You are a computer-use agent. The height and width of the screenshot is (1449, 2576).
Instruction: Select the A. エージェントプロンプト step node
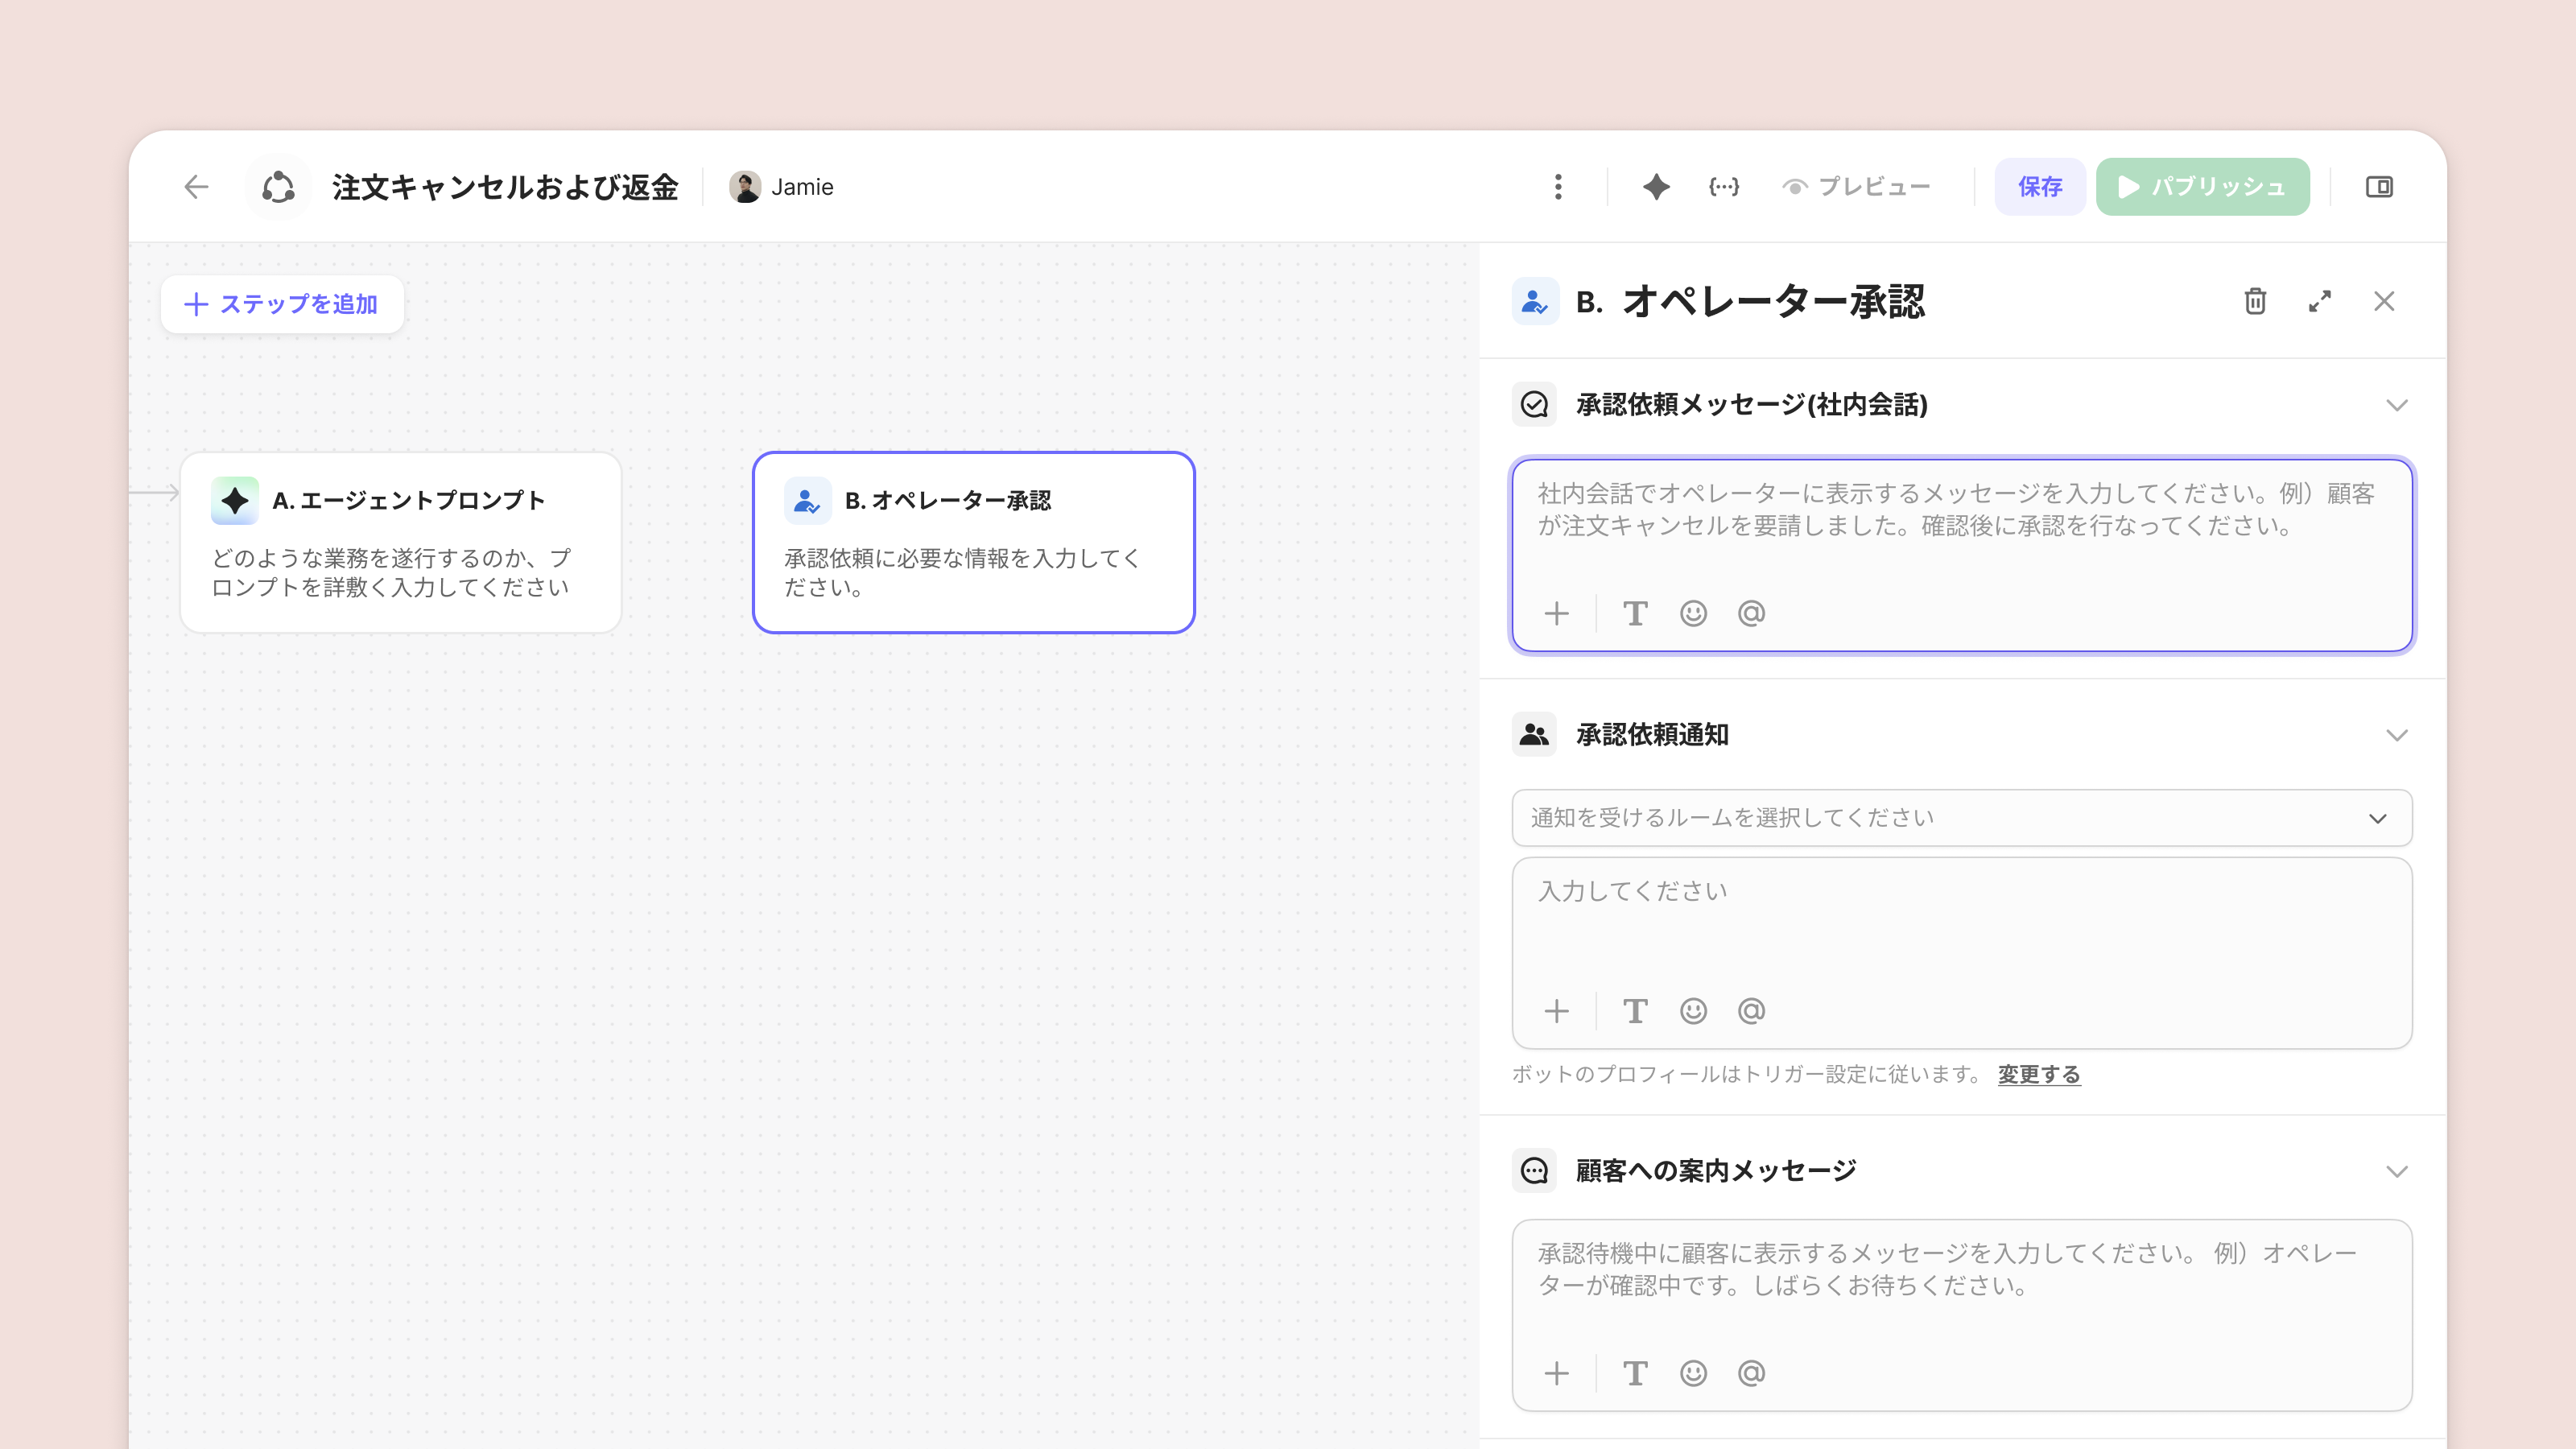tap(401, 542)
